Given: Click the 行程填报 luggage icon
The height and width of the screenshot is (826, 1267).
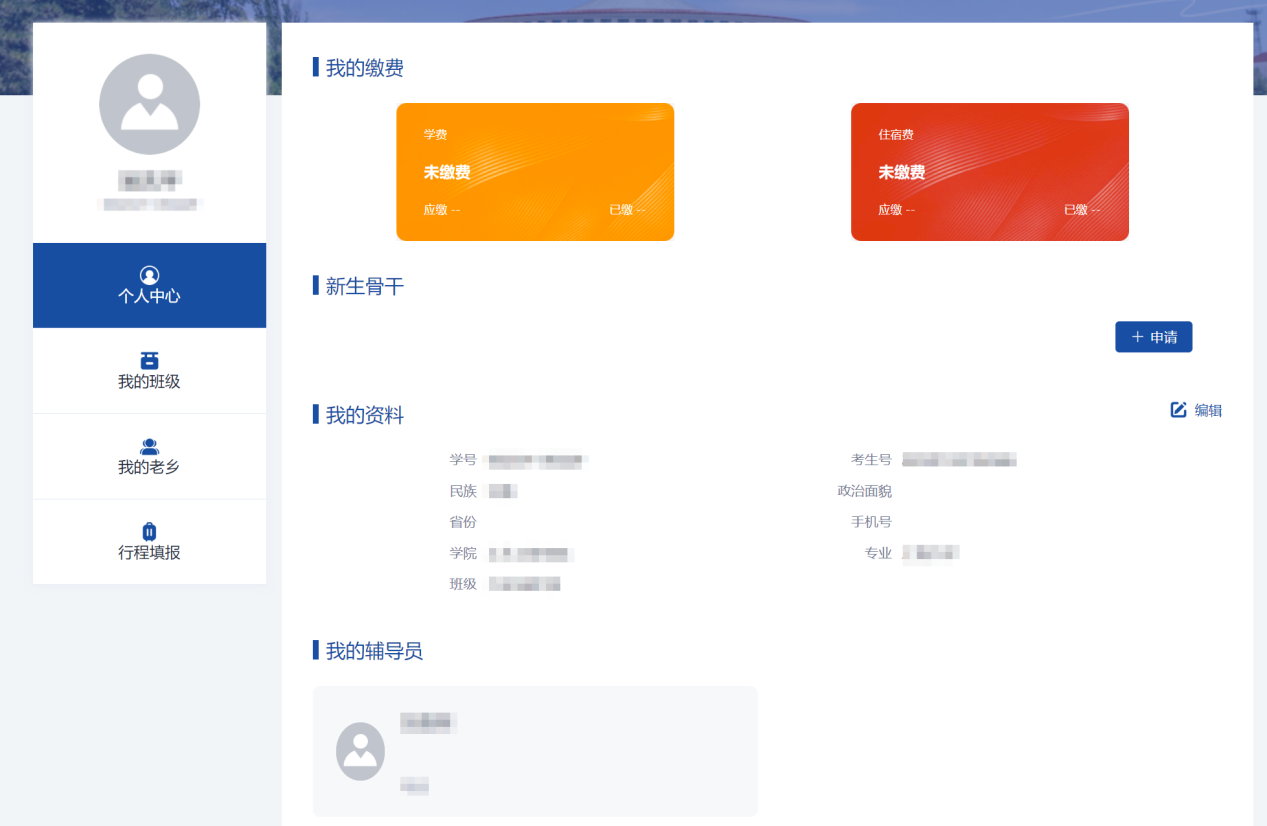Looking at the screenshot, I should pyautogui.click(x=150, y=531).
